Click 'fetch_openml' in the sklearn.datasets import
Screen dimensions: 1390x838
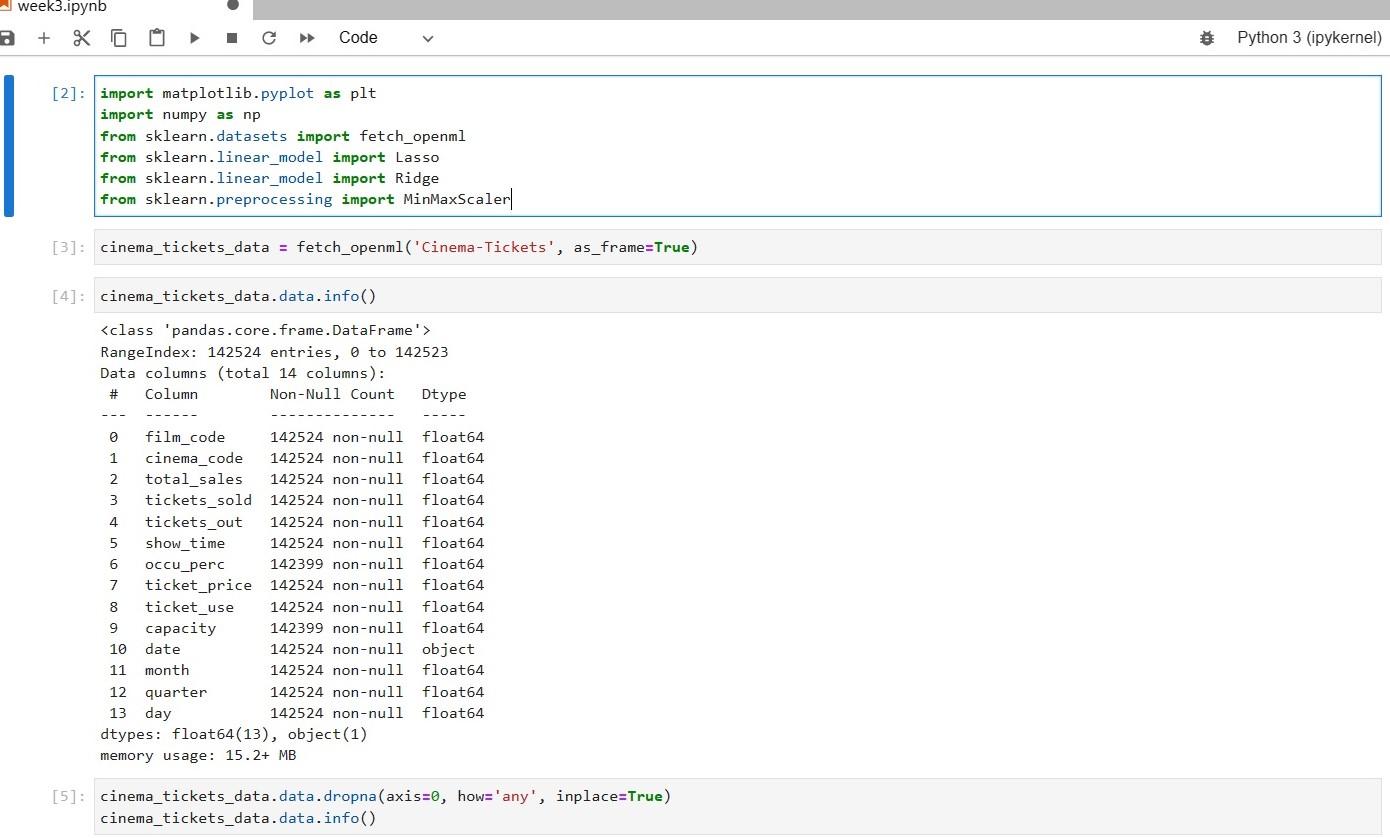click(412, 136)
